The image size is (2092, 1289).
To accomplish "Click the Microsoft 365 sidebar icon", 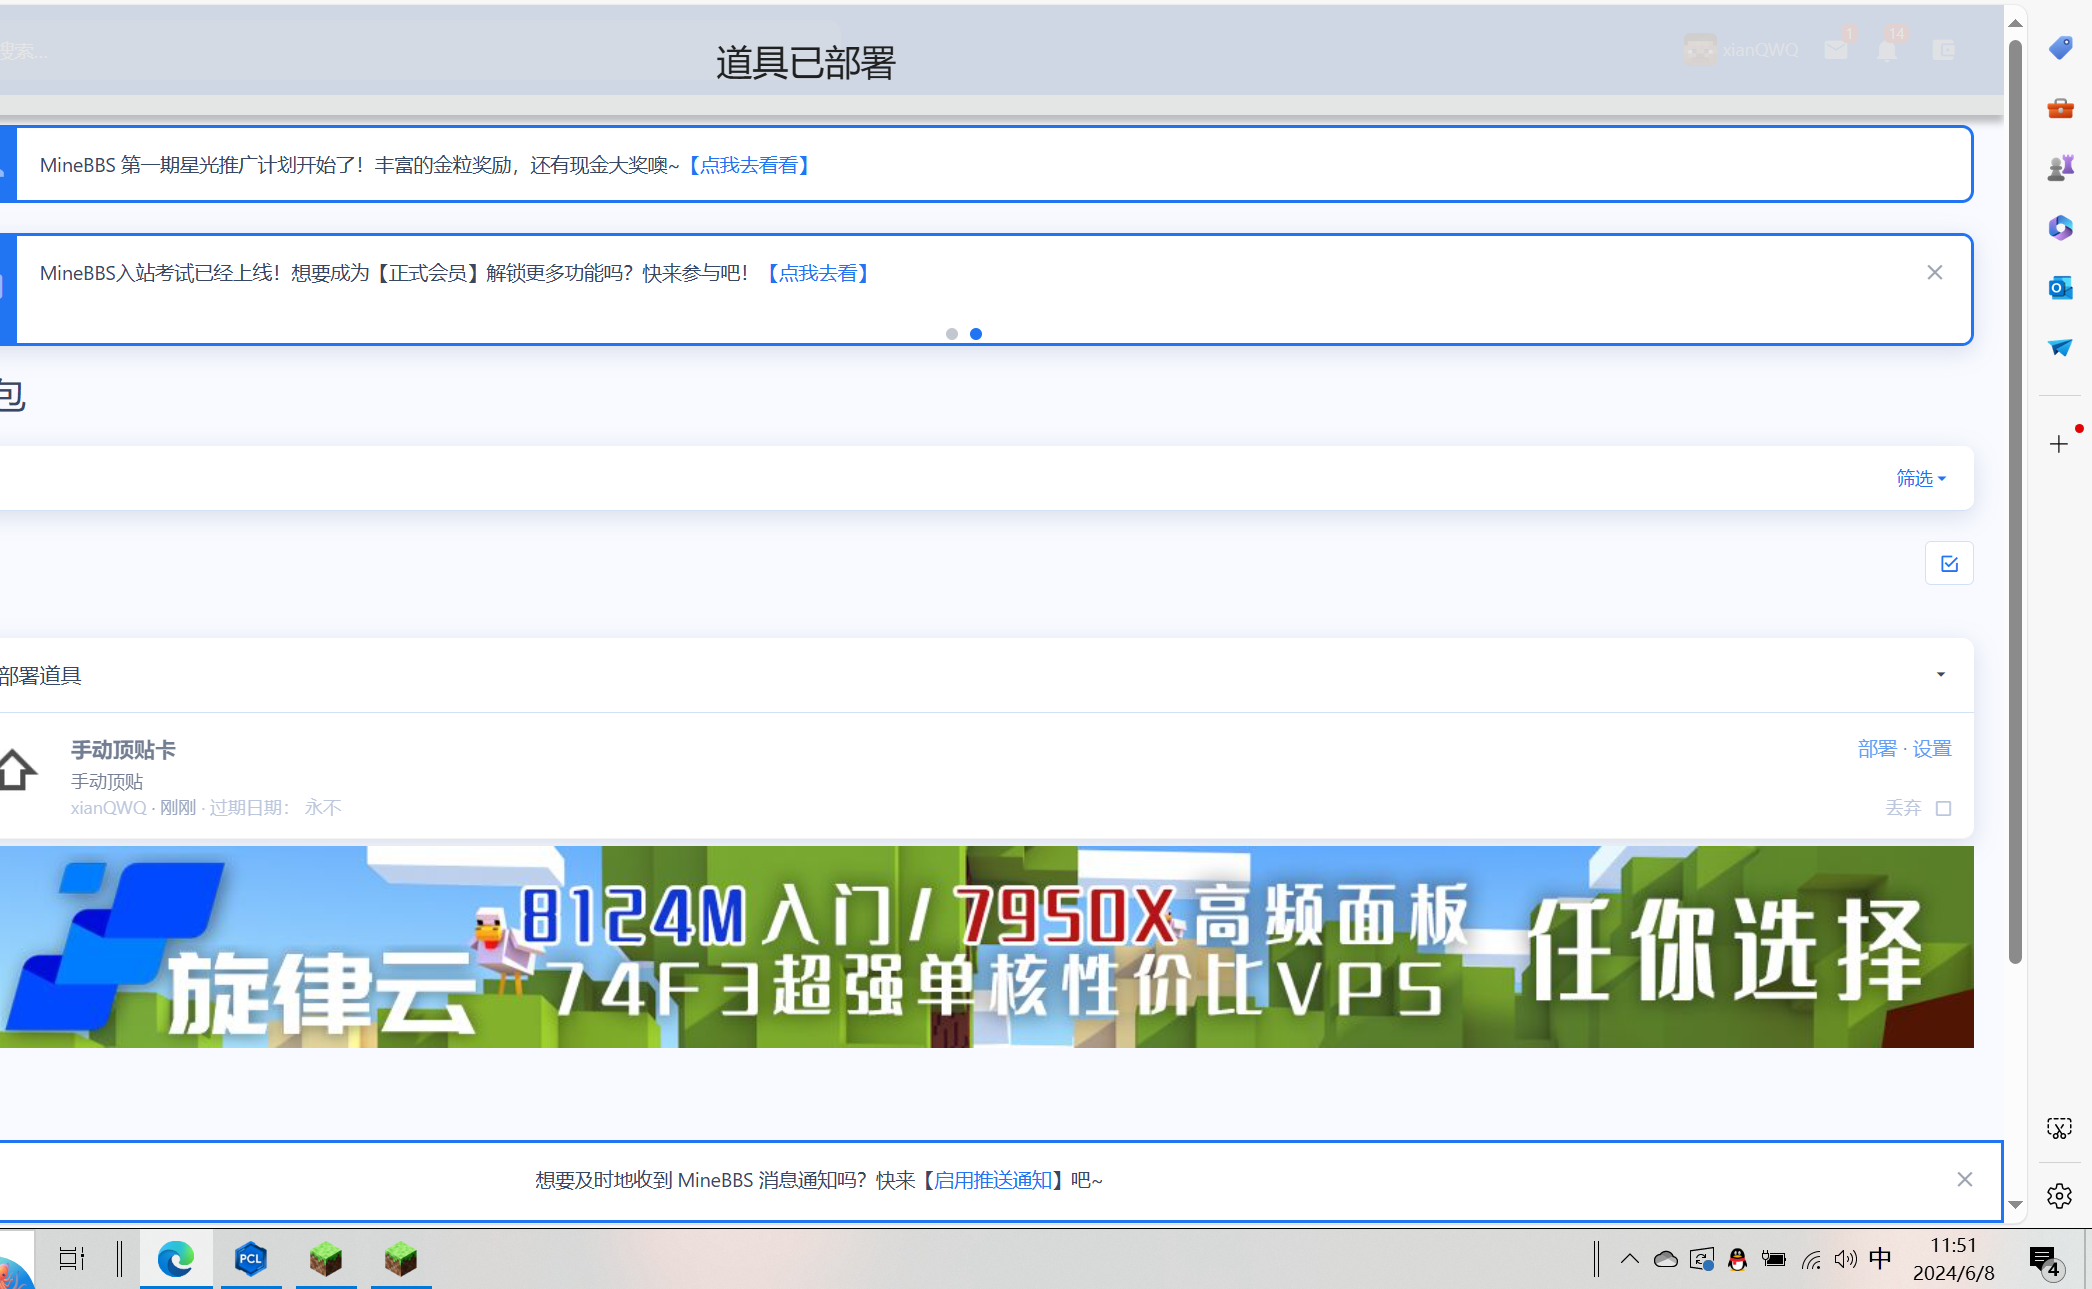I will click(x=2060, y=228).
